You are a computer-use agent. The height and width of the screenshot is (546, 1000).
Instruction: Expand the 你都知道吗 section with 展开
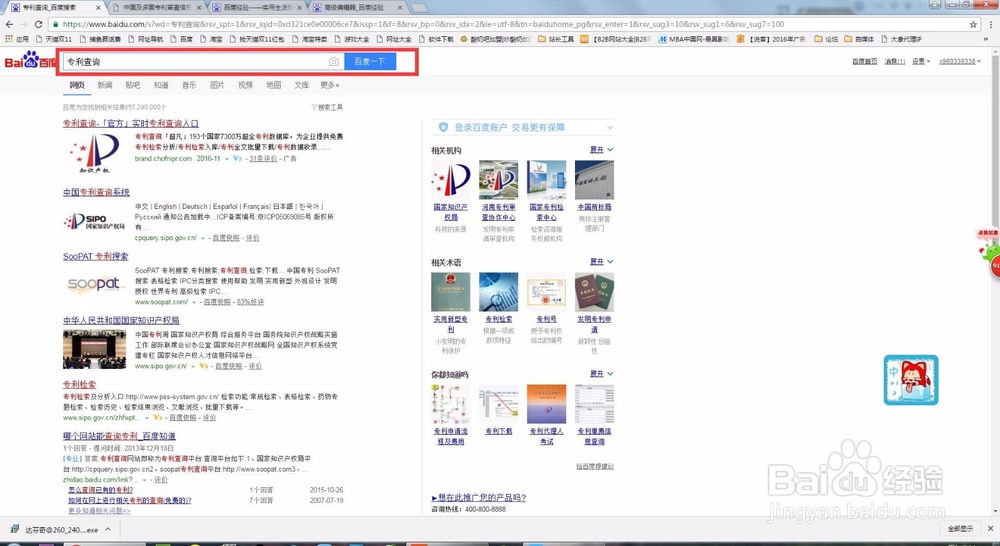[x=601, y=374]
